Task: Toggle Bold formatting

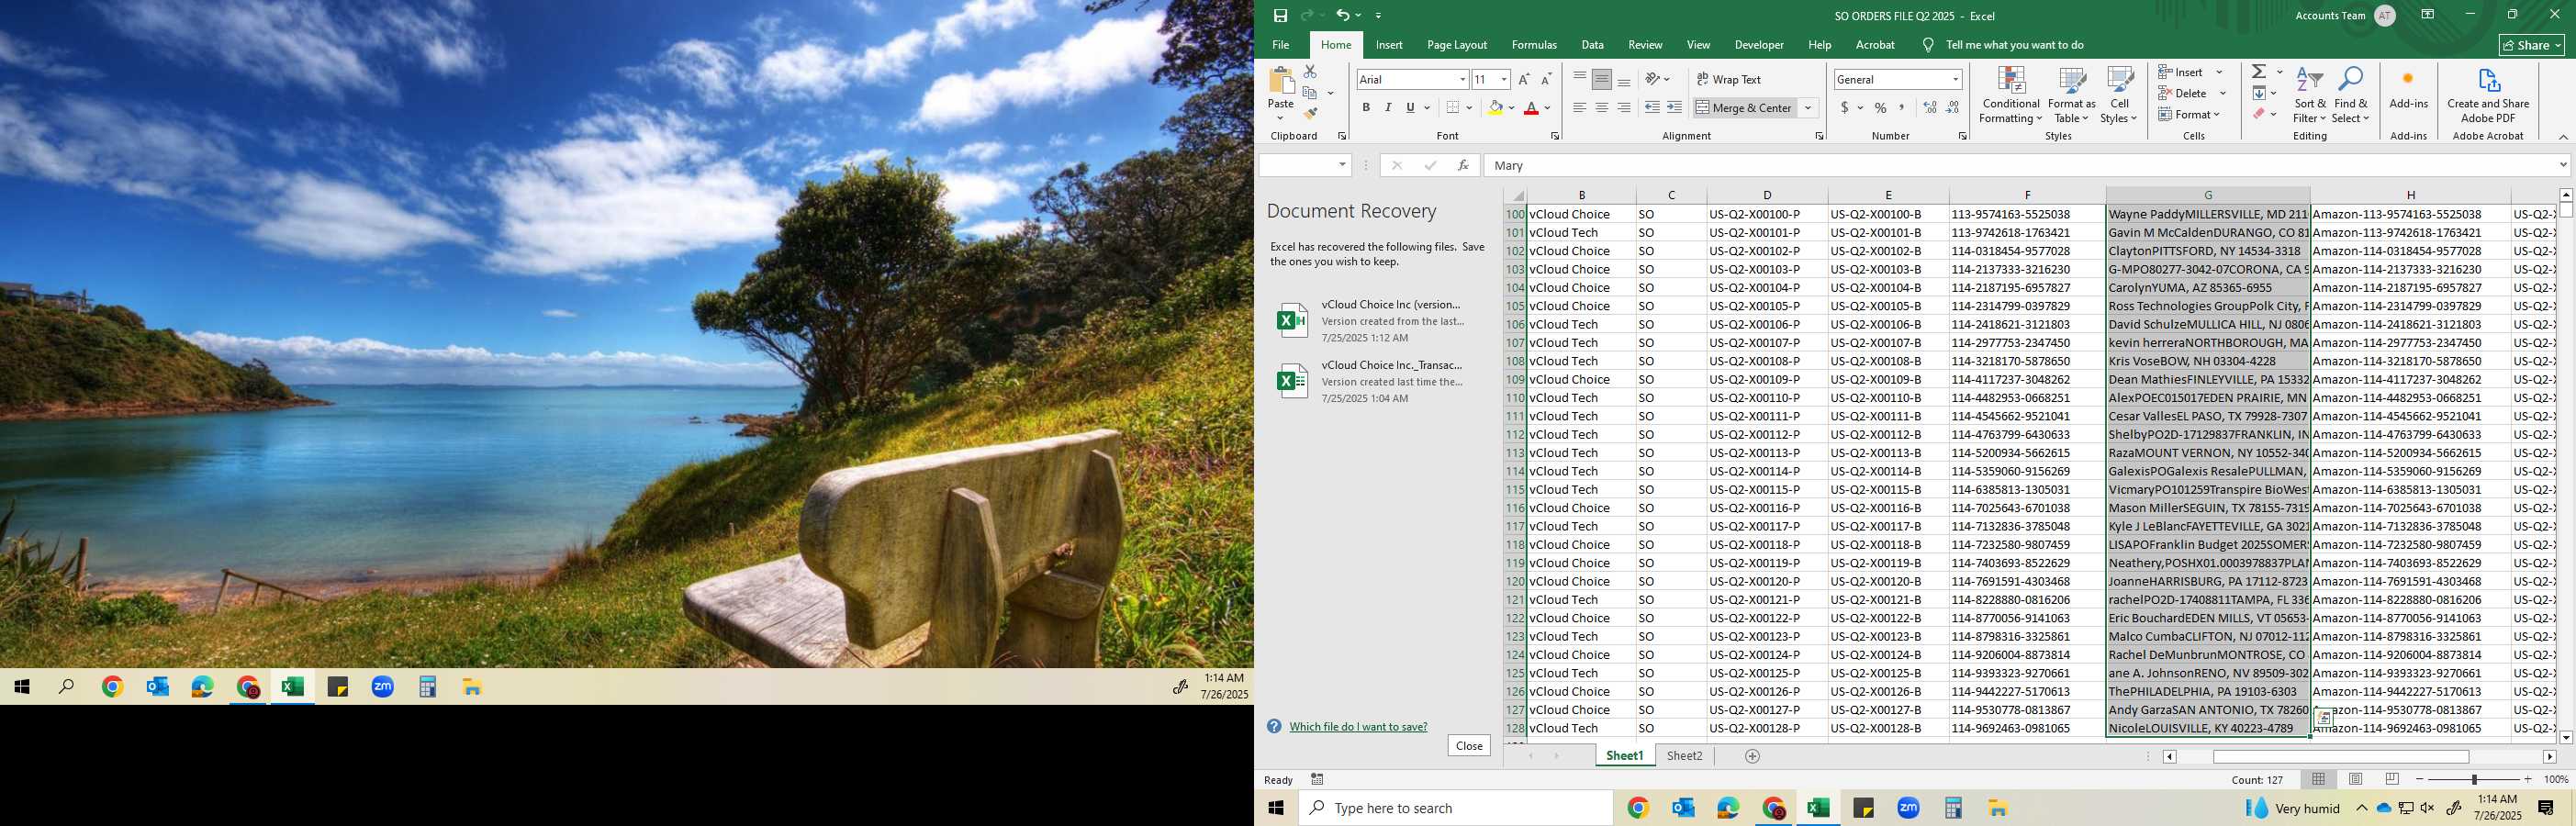Action: (x=1366, y=107)
